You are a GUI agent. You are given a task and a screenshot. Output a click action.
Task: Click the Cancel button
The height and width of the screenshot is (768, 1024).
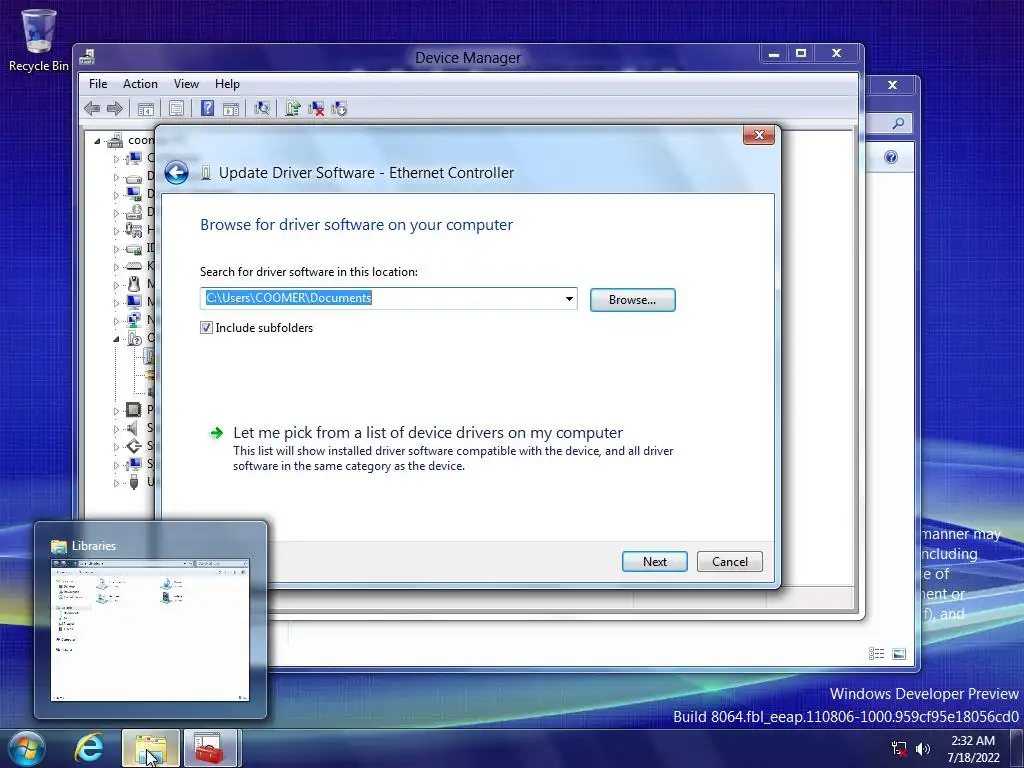point(729,562)
